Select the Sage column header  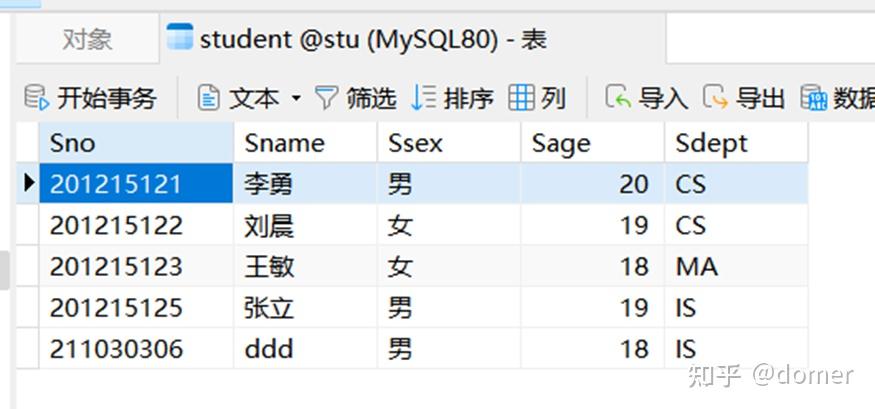click(x=593, y=143)
